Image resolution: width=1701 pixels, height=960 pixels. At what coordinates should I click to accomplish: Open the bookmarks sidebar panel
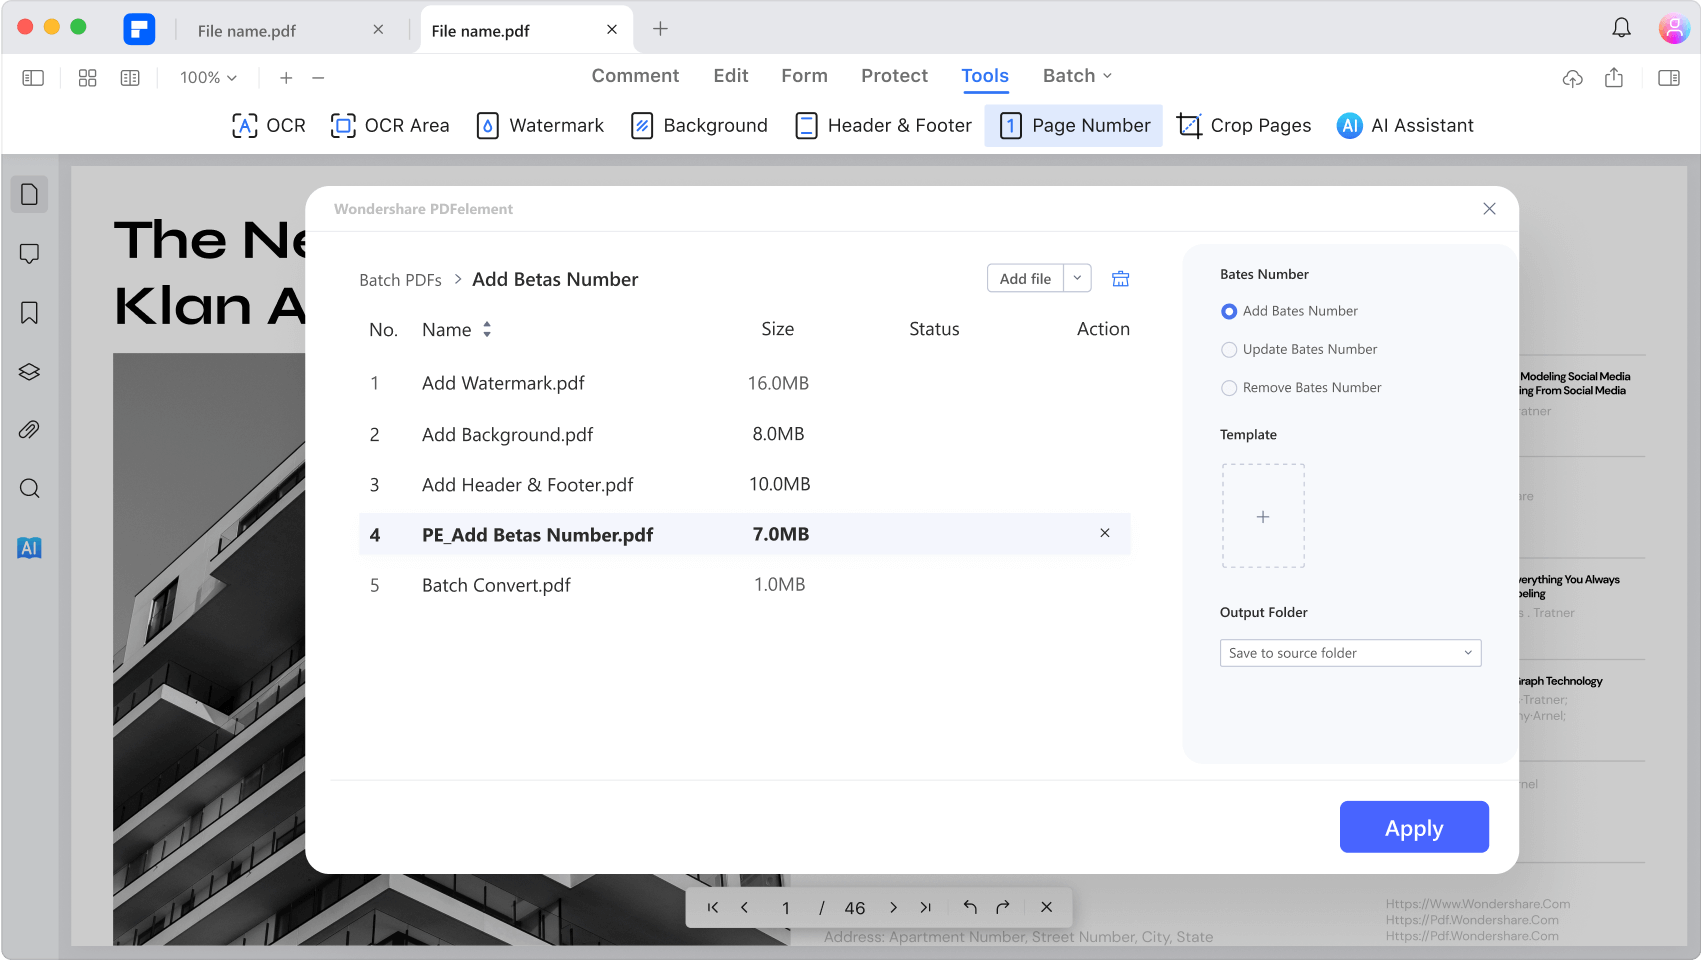(30, 313)
